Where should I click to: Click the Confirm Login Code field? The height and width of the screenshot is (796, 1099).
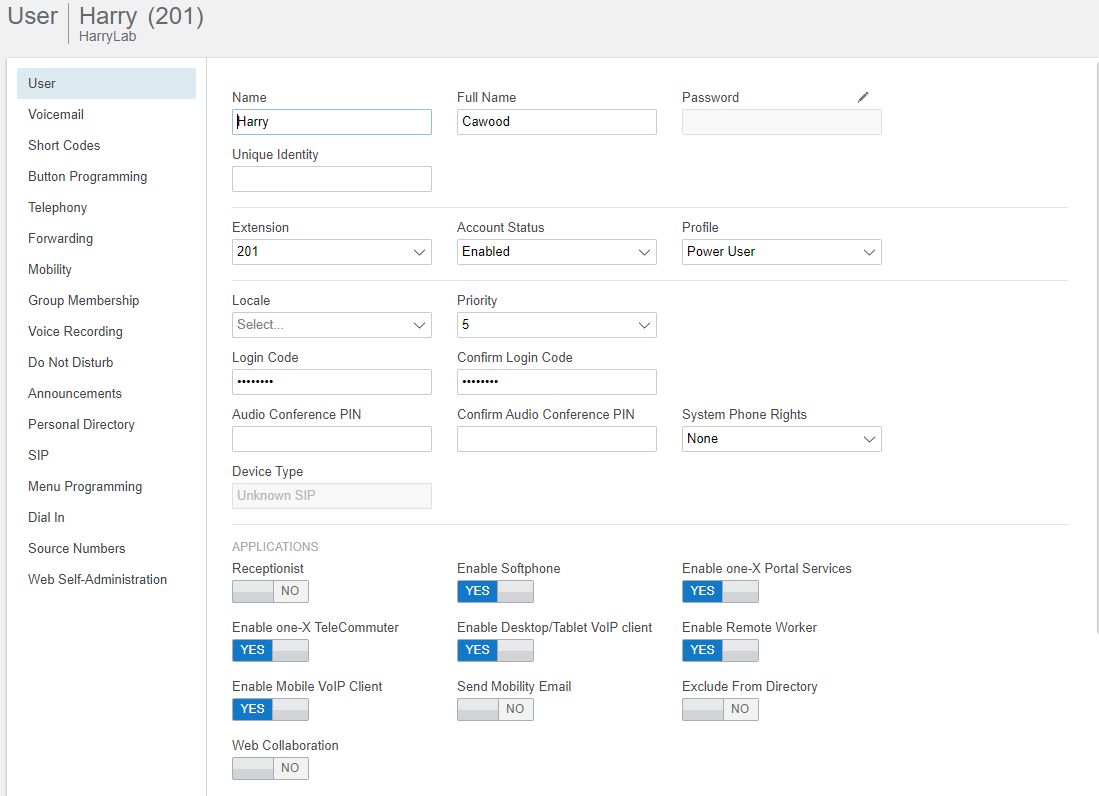click(x=557, y=382)
